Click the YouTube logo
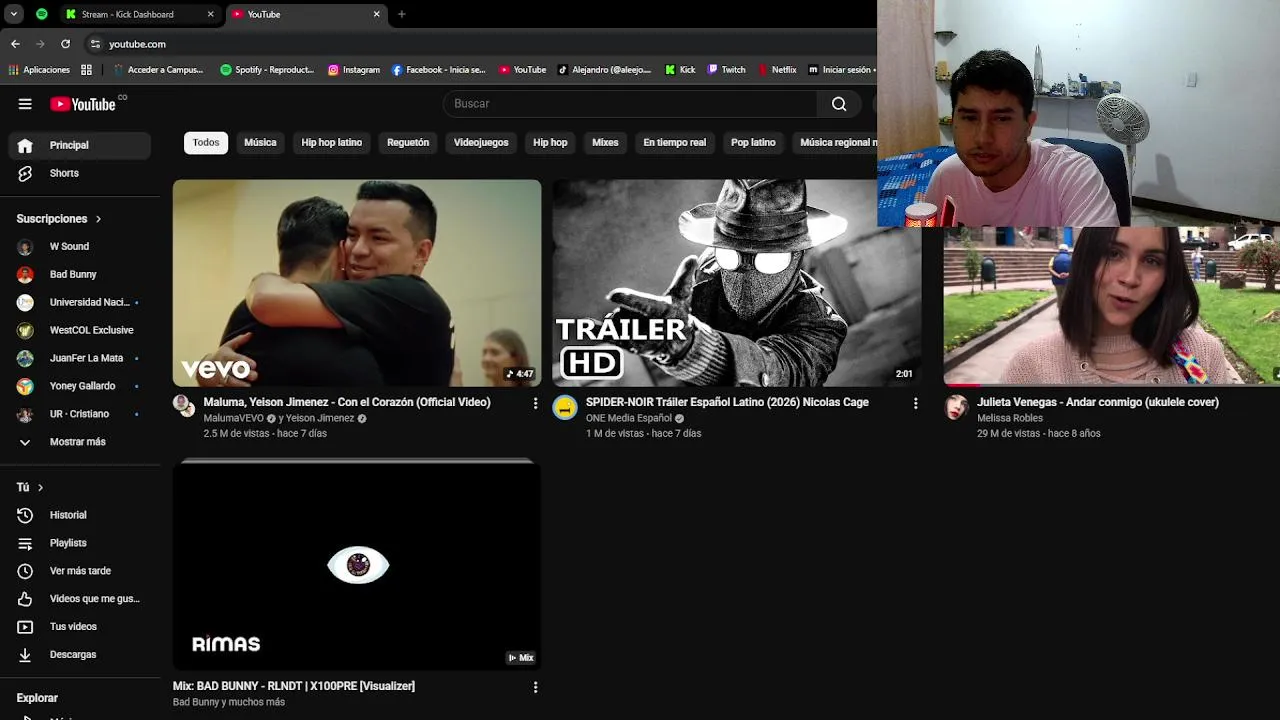Image resolution: width=1280 pixels, height=720 pixels. [x=83, y=104]
